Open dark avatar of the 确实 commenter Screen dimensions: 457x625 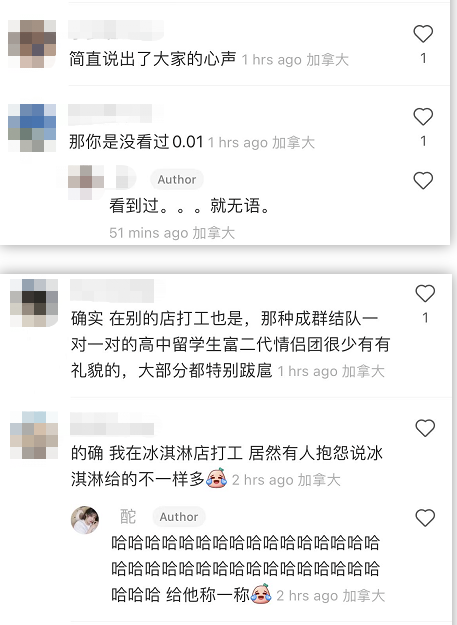pos(34,303)
